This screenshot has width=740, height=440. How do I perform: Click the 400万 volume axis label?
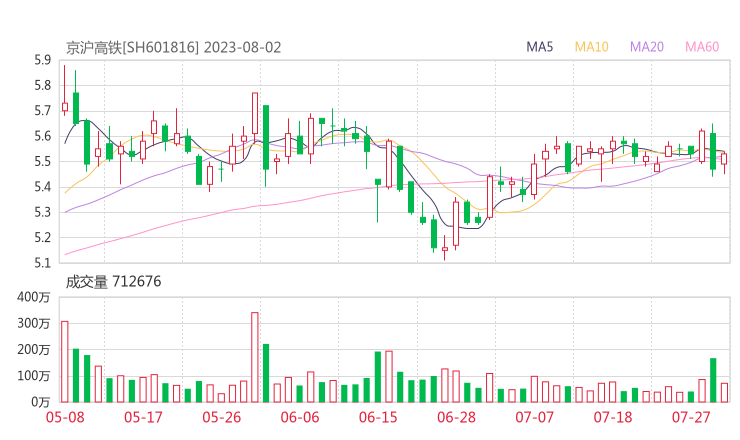(x=34, y=297)
